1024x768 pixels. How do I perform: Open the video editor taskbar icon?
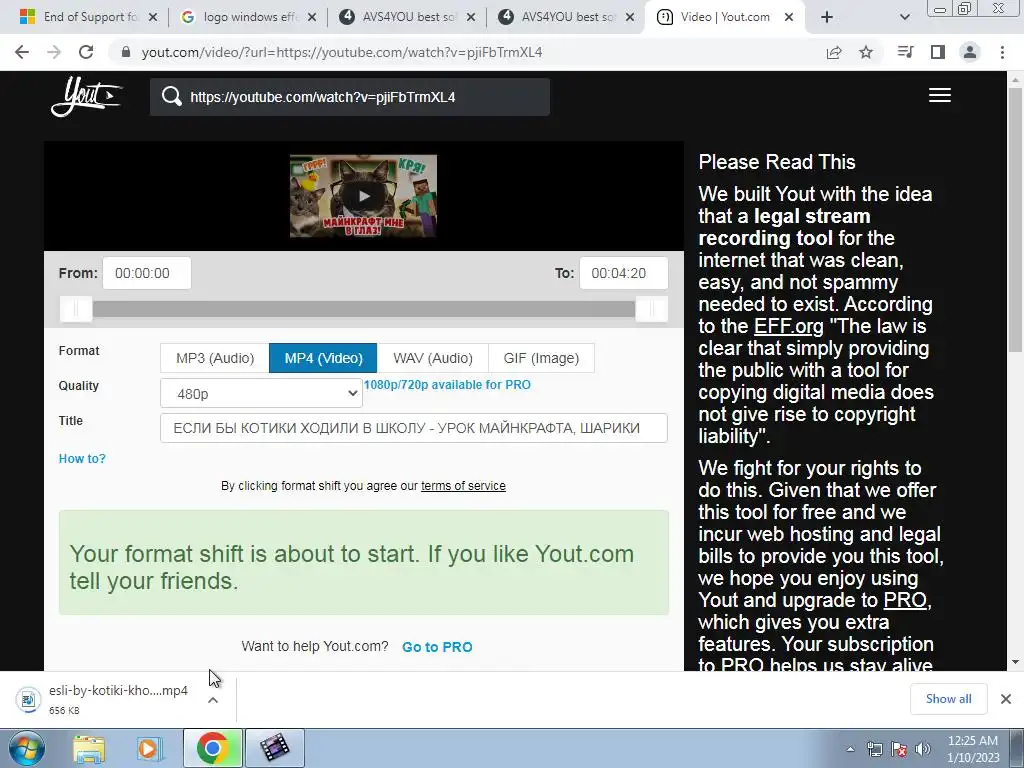pos(275,748)
